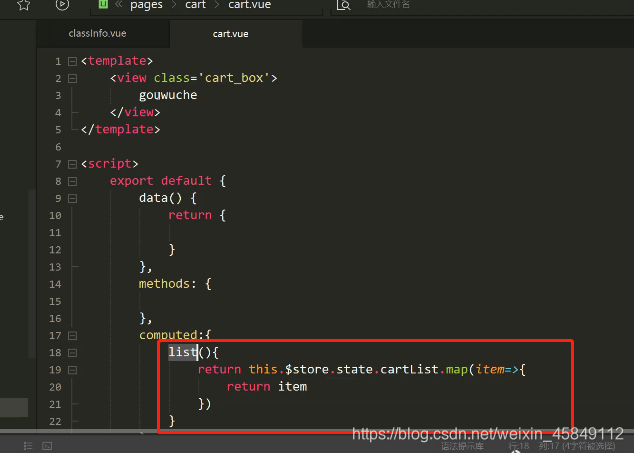The width and height of the screenshot is (634, 453).
Task: Collapse the <script> block on line 7
Action: (x=72, y=164)
